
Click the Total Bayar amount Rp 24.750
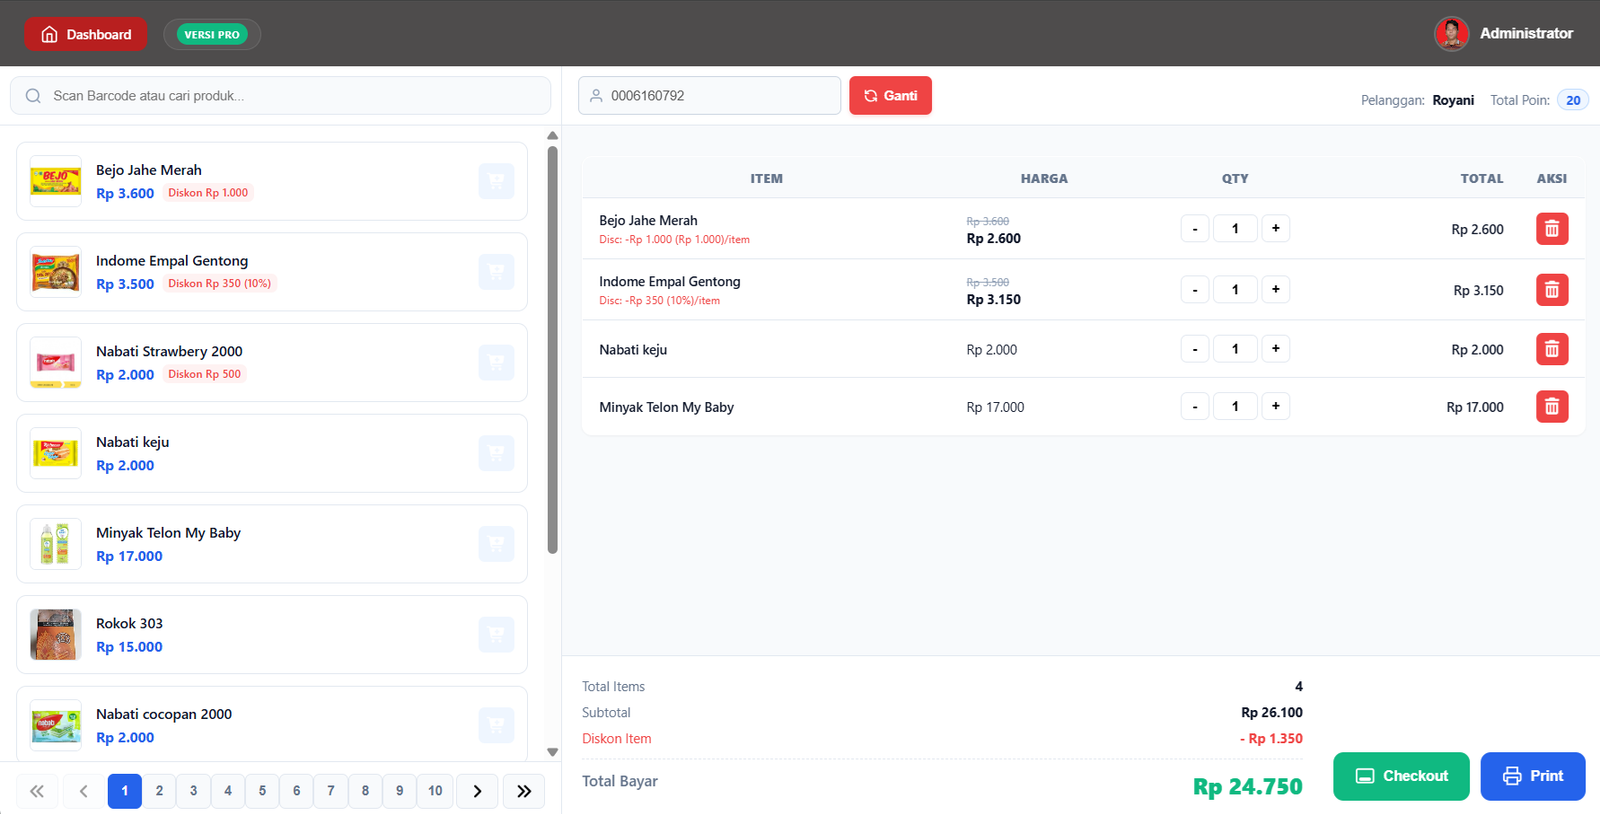[x=1247, y=787]
